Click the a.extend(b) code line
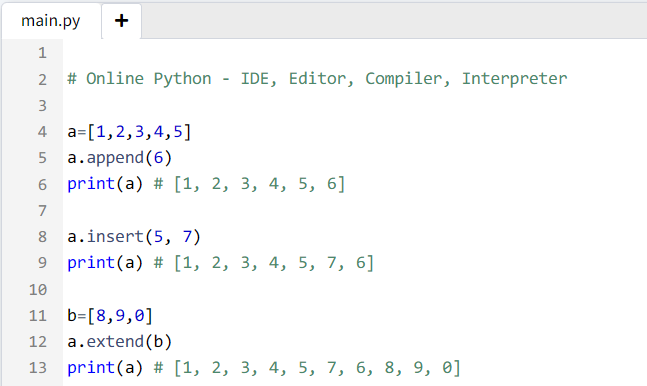 click(119, 342)
